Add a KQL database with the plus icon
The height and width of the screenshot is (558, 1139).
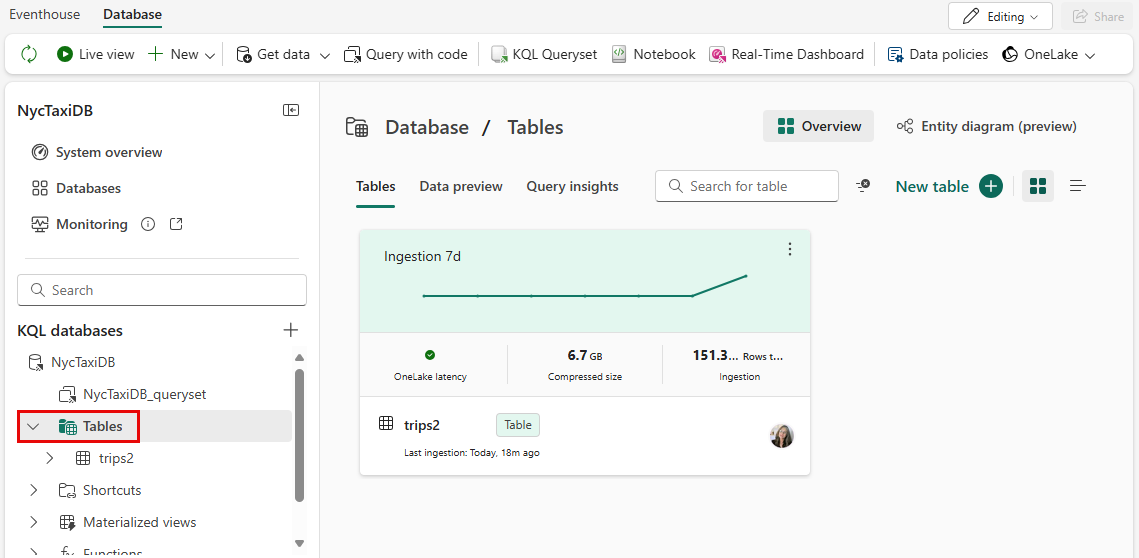[x=290, y=330]
